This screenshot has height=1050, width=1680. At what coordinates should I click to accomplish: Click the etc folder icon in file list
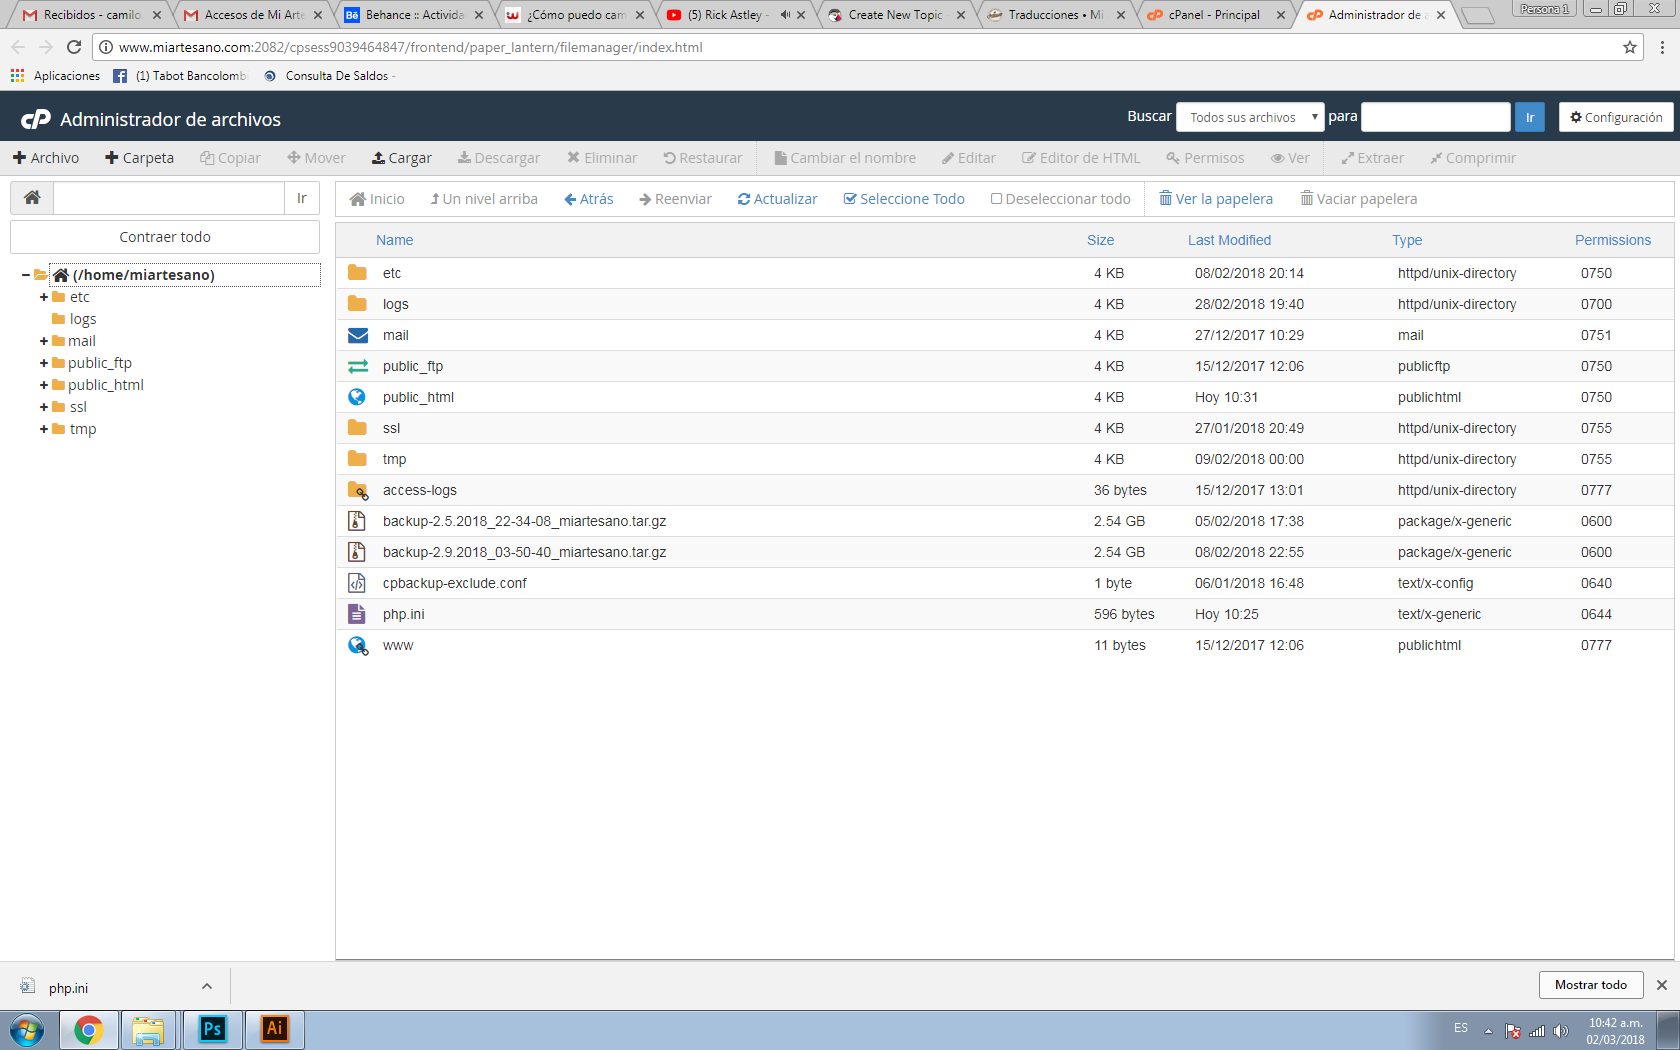[x=357, y=273]
